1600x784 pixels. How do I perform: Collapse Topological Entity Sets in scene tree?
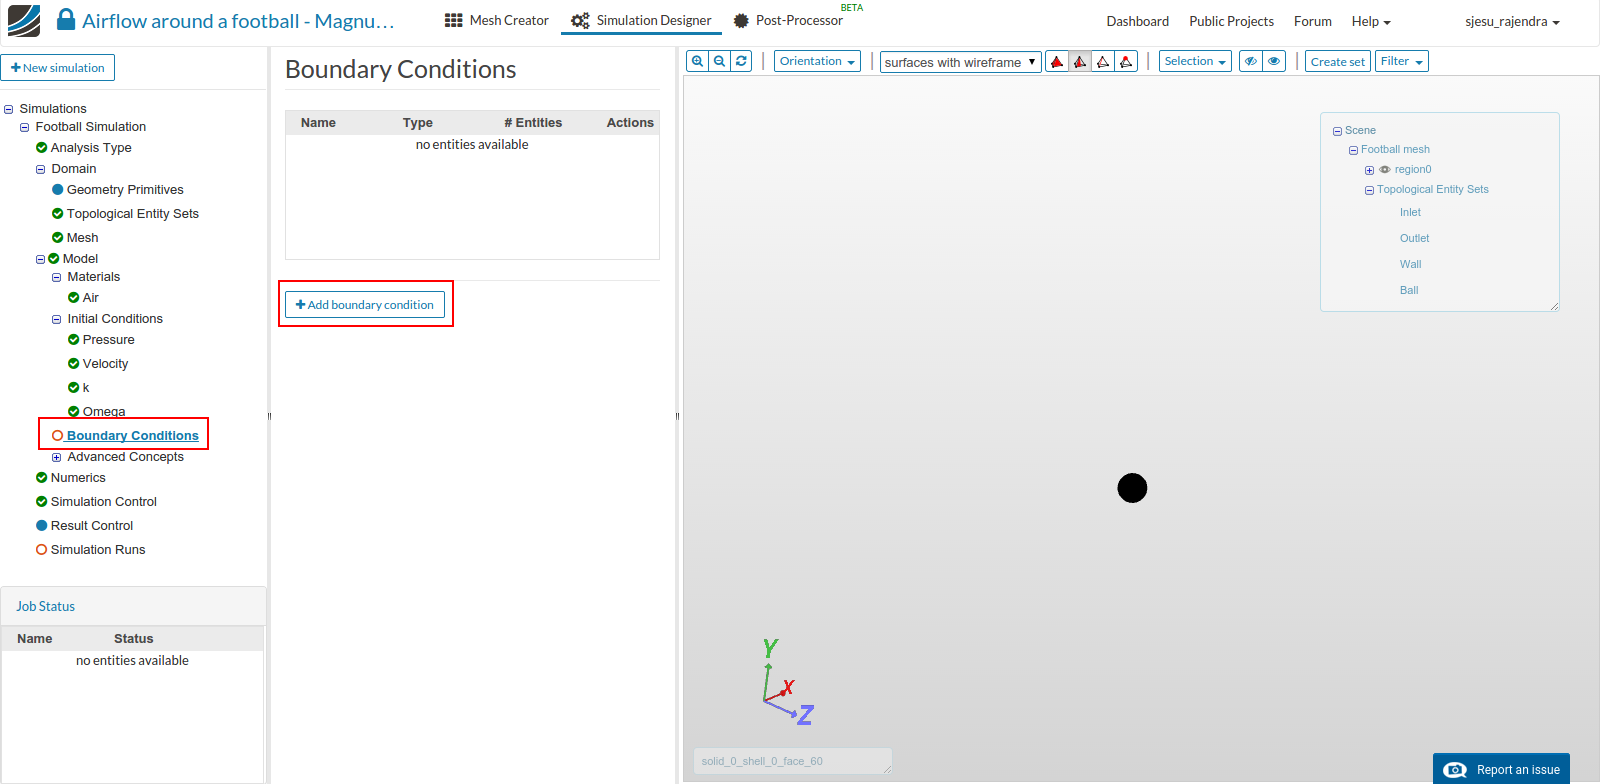point(1369,190)
